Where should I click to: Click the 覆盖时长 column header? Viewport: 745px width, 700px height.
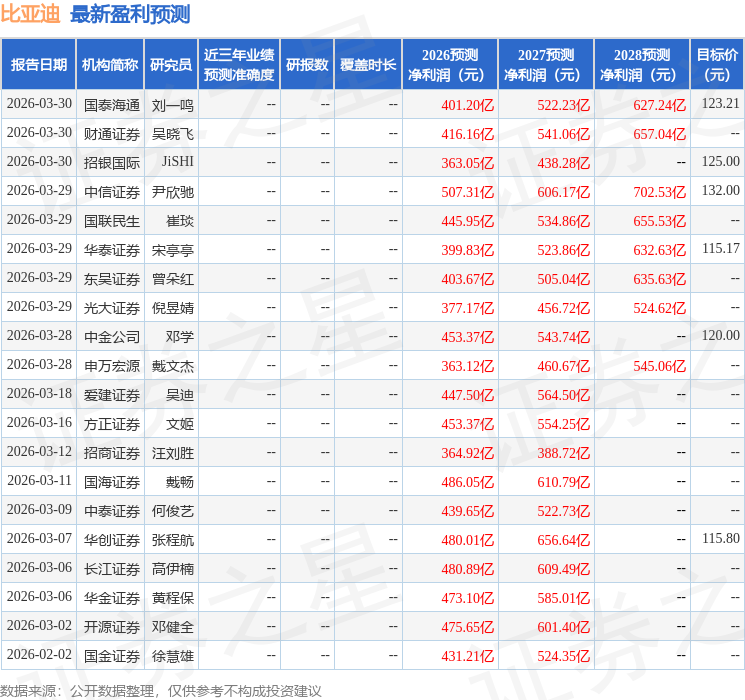pyautogui.click(x=368, y=65)
